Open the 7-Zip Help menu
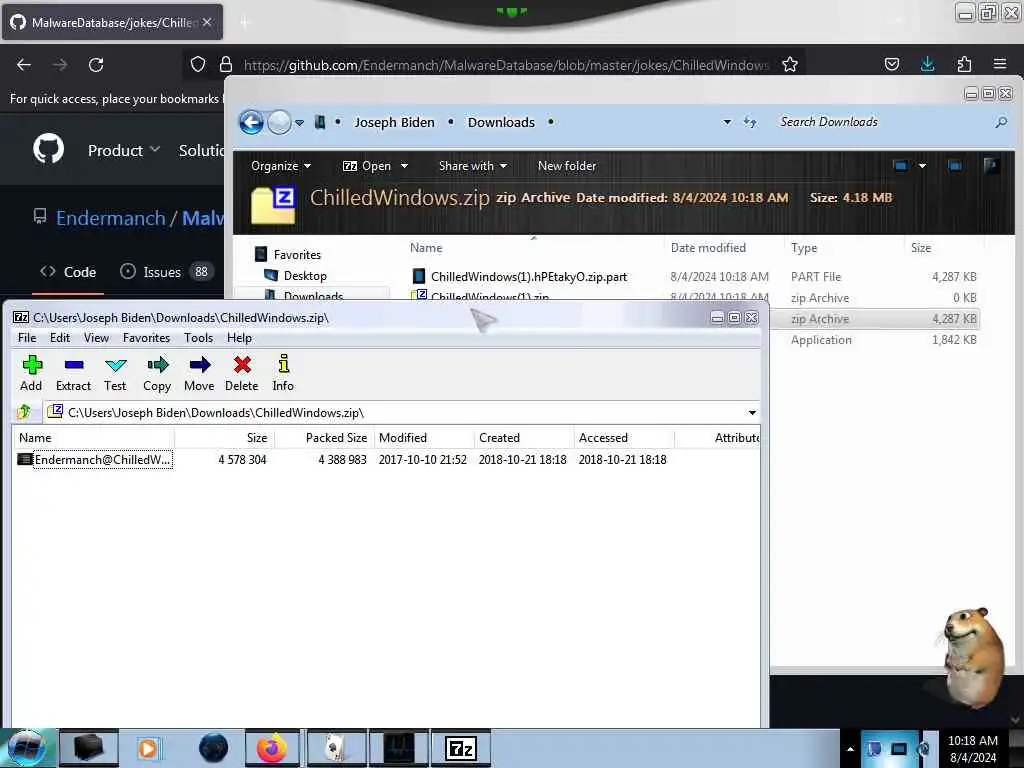The width and height of the screenshot is (1024, 768). (x=239, y=338)
